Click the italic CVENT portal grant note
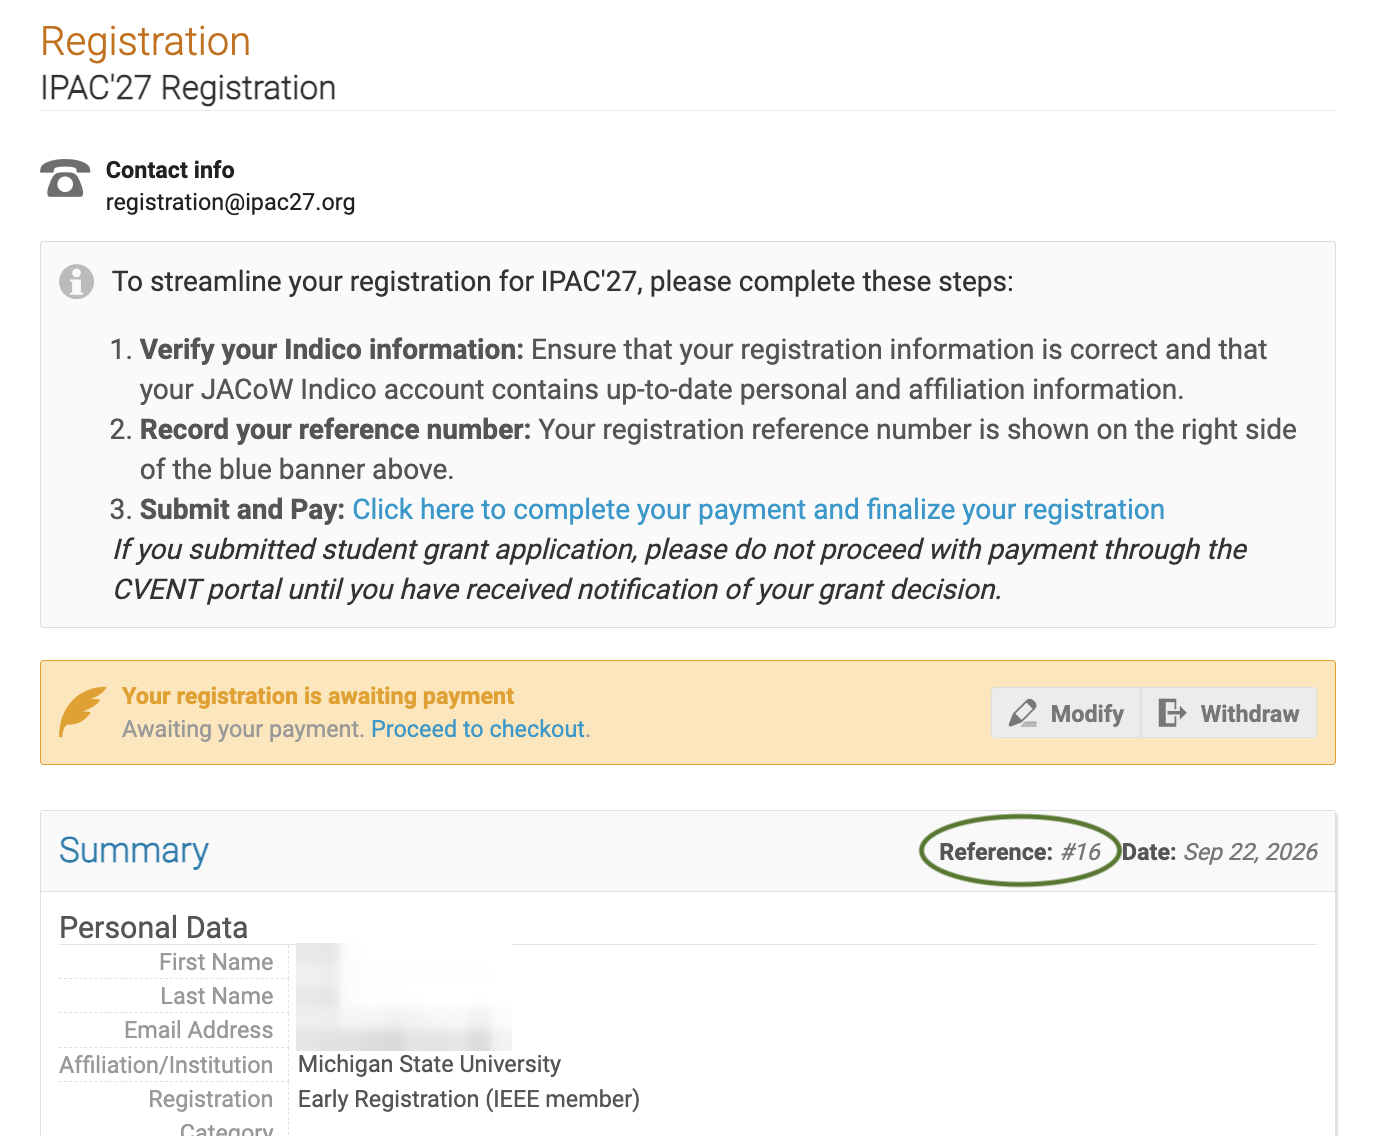 click(x=680, y=570)
